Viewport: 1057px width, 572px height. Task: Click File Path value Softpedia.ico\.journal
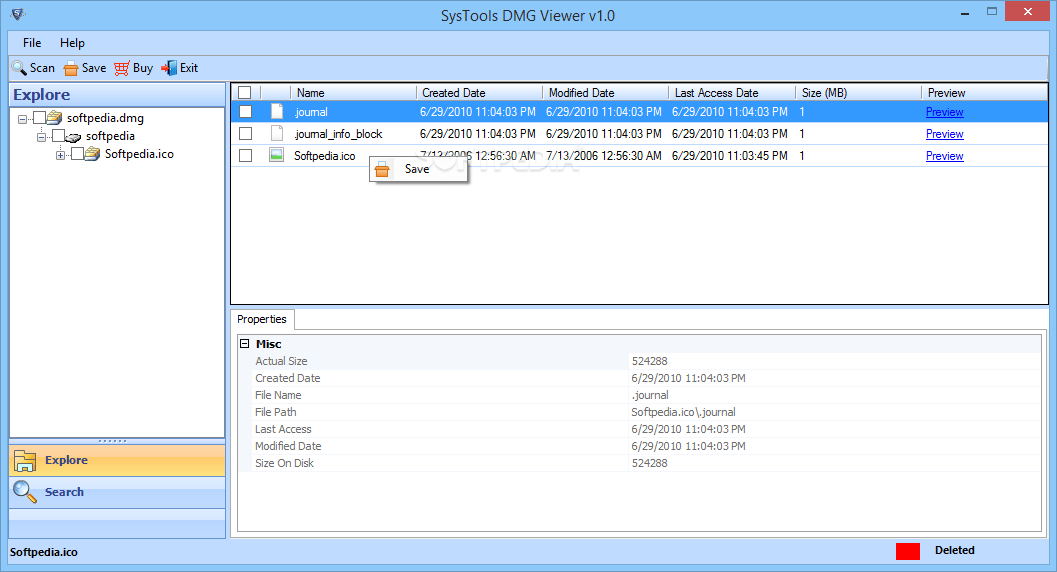tap(683, 412)
